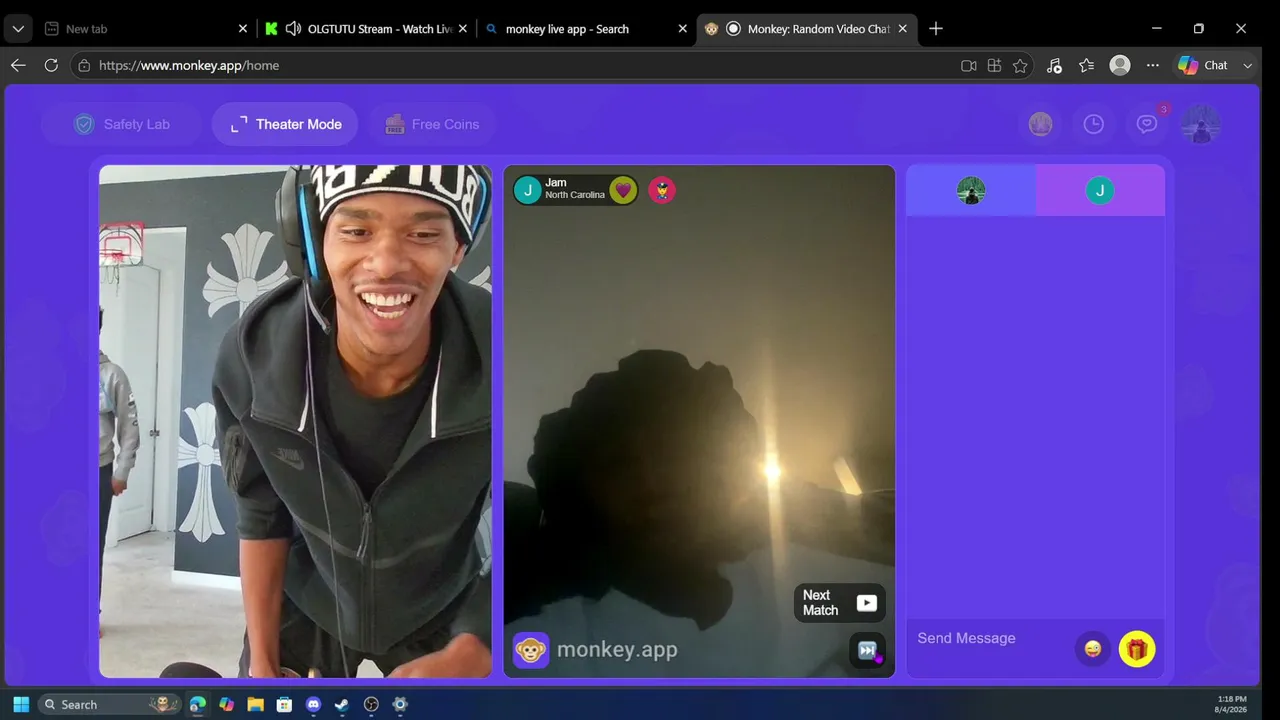Open Copilot Chat button

click(x=1204, y=65)
